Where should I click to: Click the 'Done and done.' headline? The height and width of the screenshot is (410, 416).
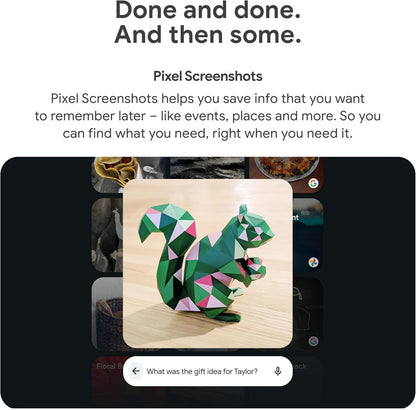point(208,10)
